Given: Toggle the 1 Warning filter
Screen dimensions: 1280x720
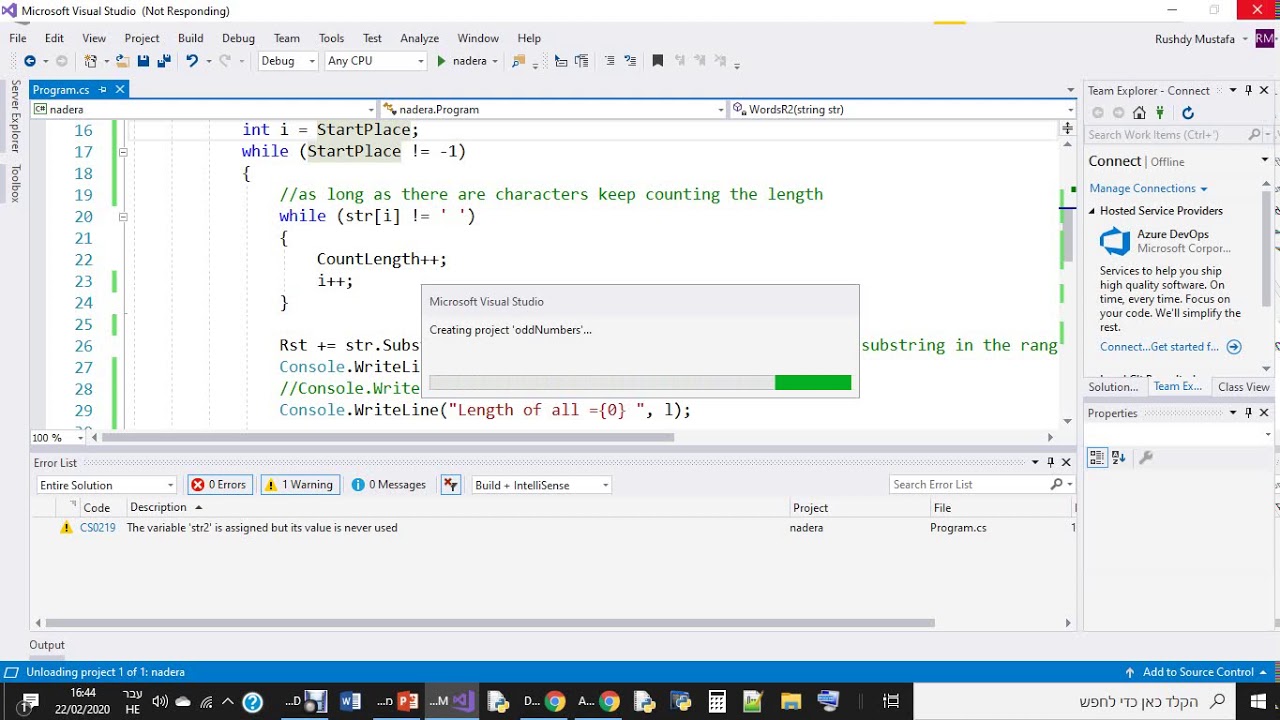Looking at the screenshot, I should pos(299,485).
